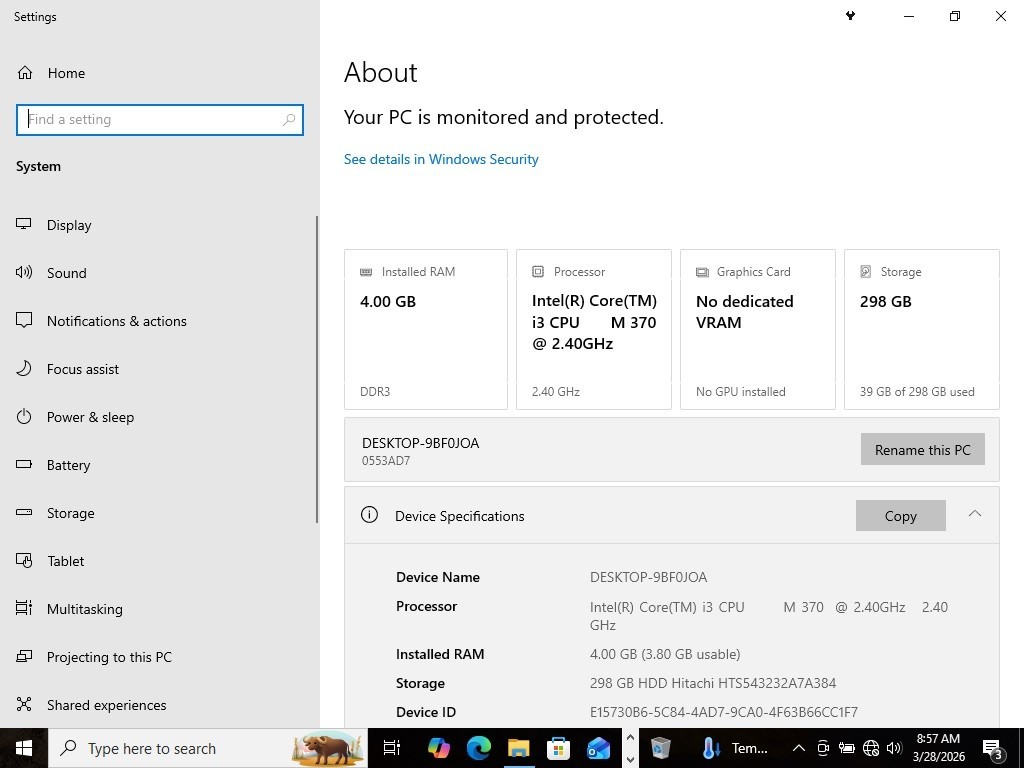Screen dimensions: 1024x768
Task: Collapse the Device Specifications section
Action: coord(974,514)
